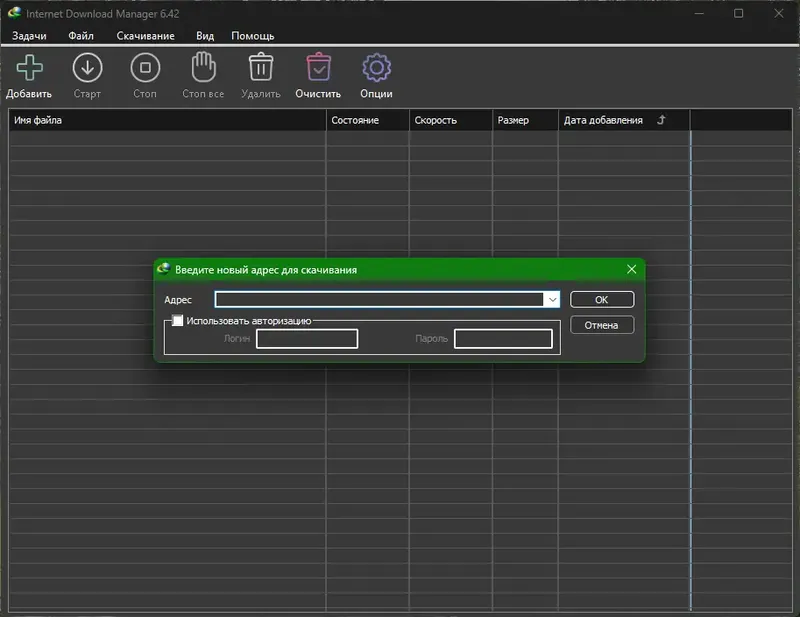Click the IDM logo in dialog title

[163, 269]
